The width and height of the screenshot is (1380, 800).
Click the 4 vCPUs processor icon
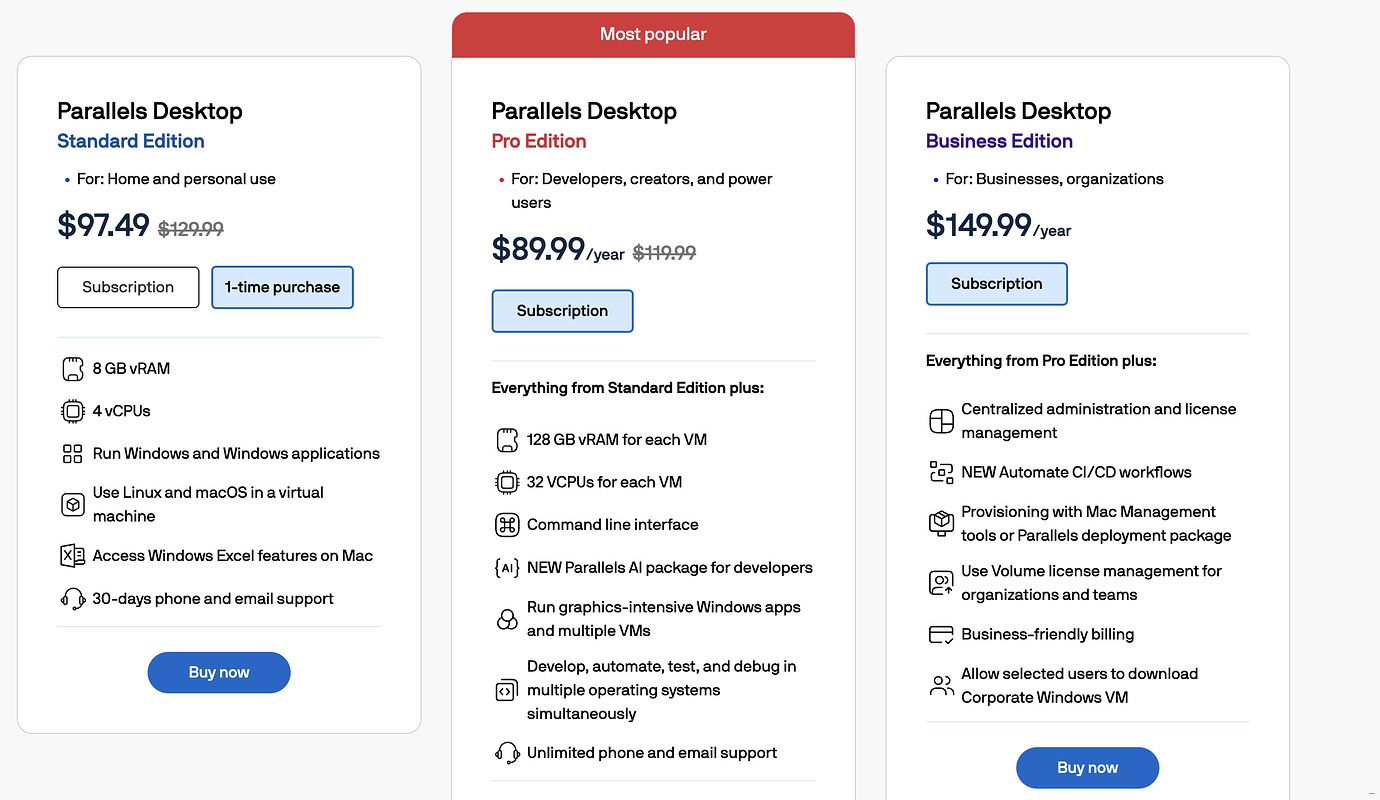[73, 411]
